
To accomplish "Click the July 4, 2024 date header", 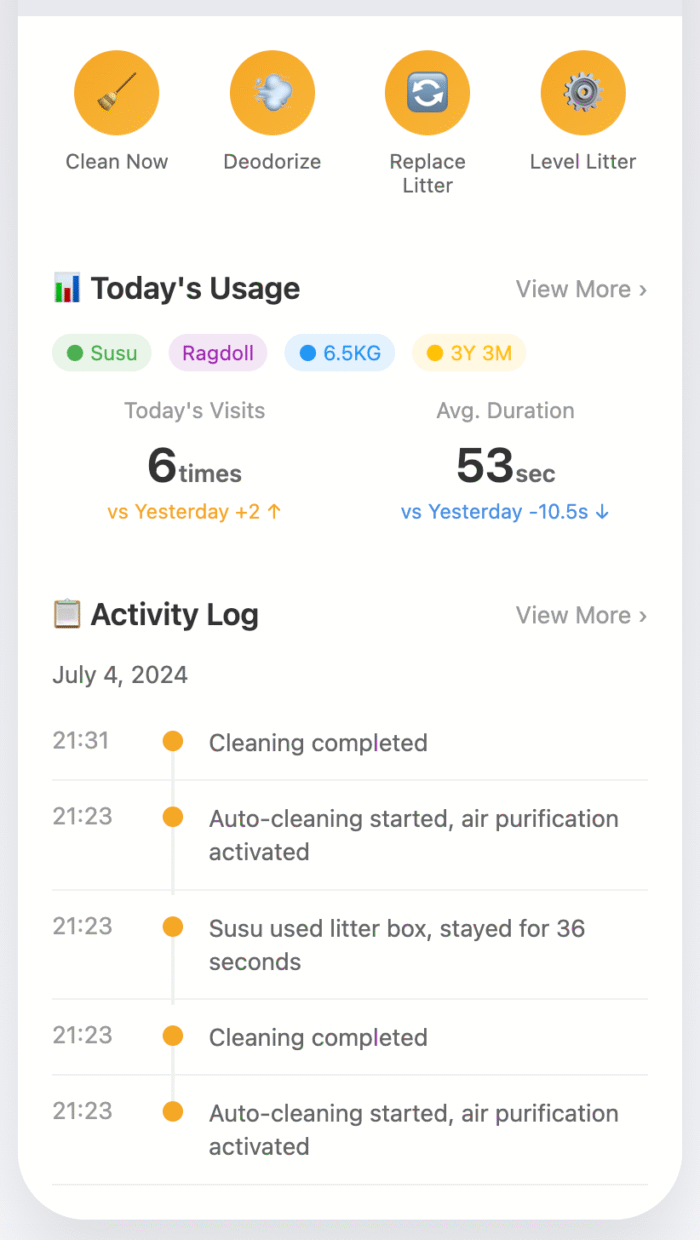I will 120,675.
